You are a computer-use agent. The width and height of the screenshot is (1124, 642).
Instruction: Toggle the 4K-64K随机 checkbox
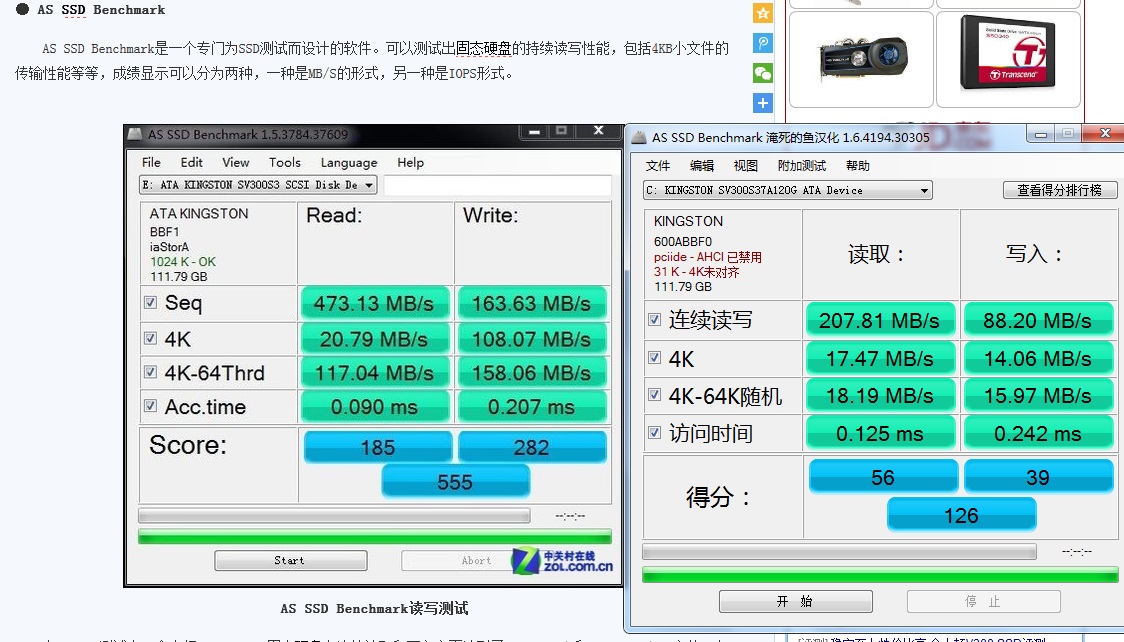click(x=654, y=395)
